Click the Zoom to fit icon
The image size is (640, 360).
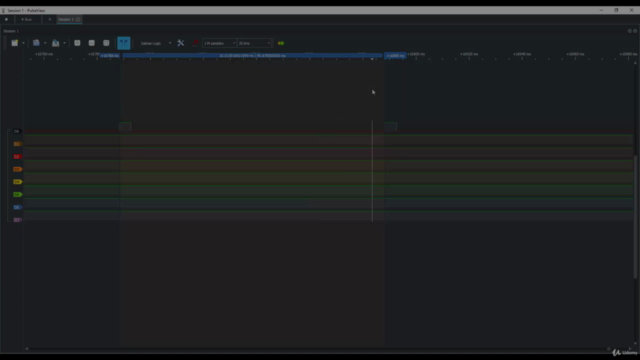106,43
